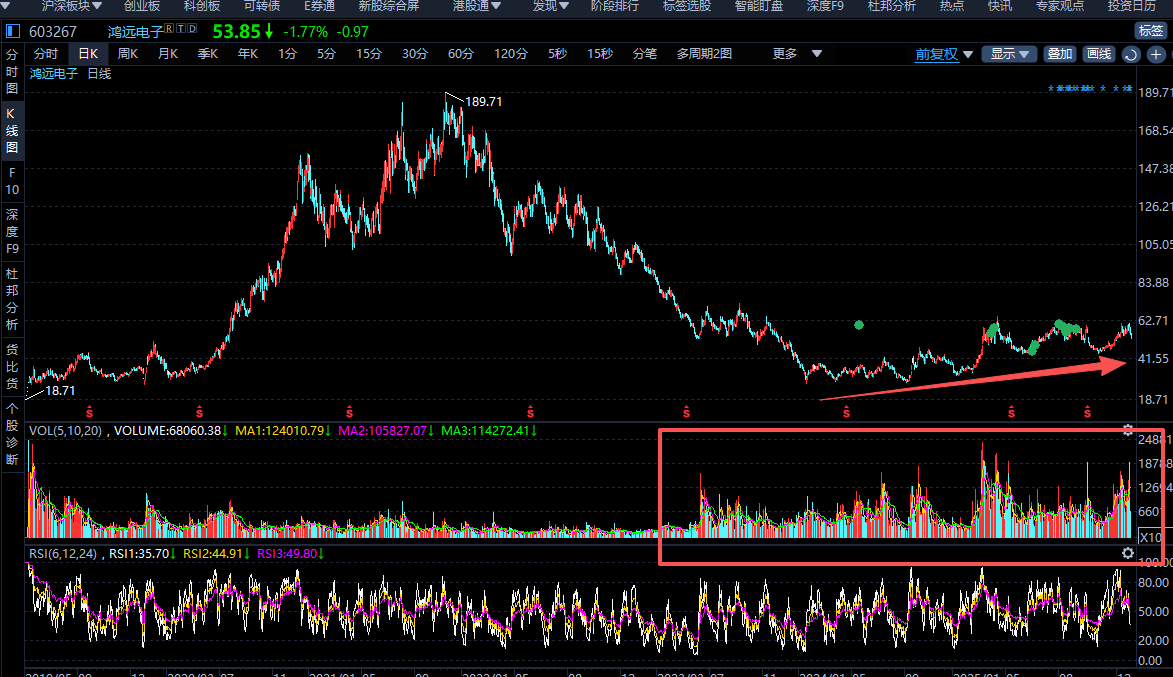Open 投资日历 from top menu
This screenshot has width=1173, height=677.
tap(1132, 6)
